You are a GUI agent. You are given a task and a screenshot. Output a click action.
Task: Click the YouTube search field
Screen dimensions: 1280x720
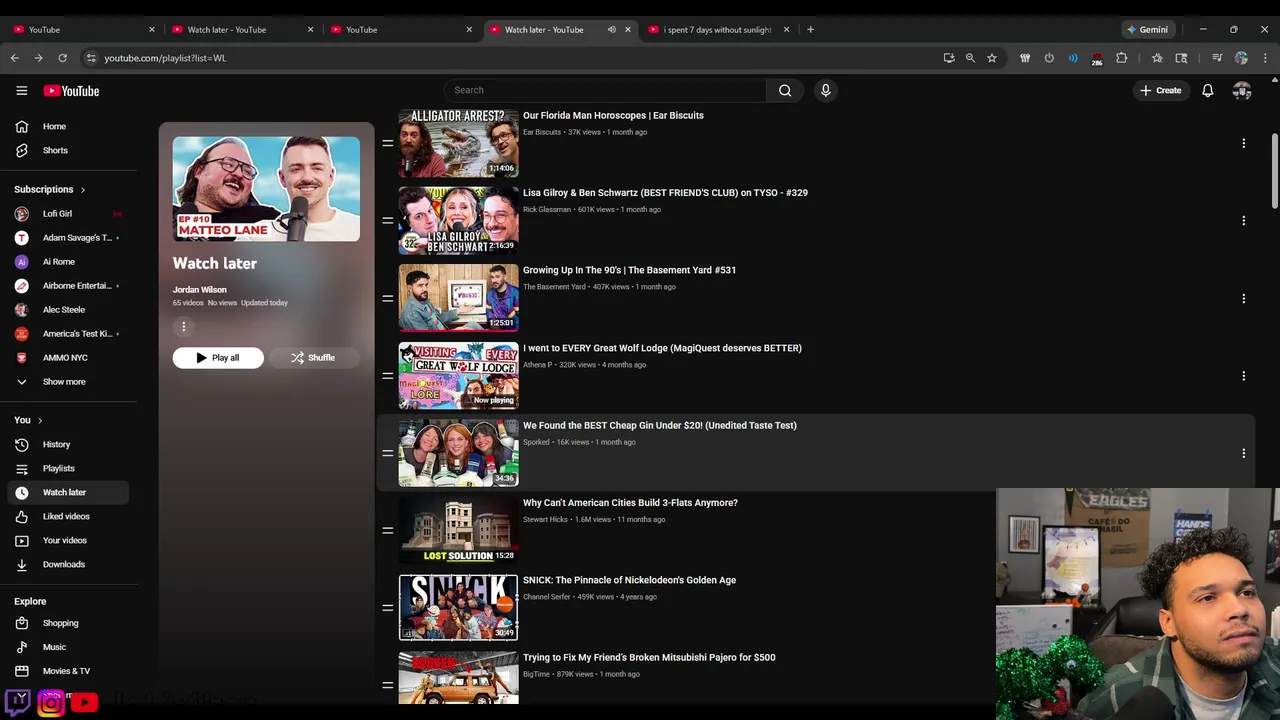[x=605, y=90]
